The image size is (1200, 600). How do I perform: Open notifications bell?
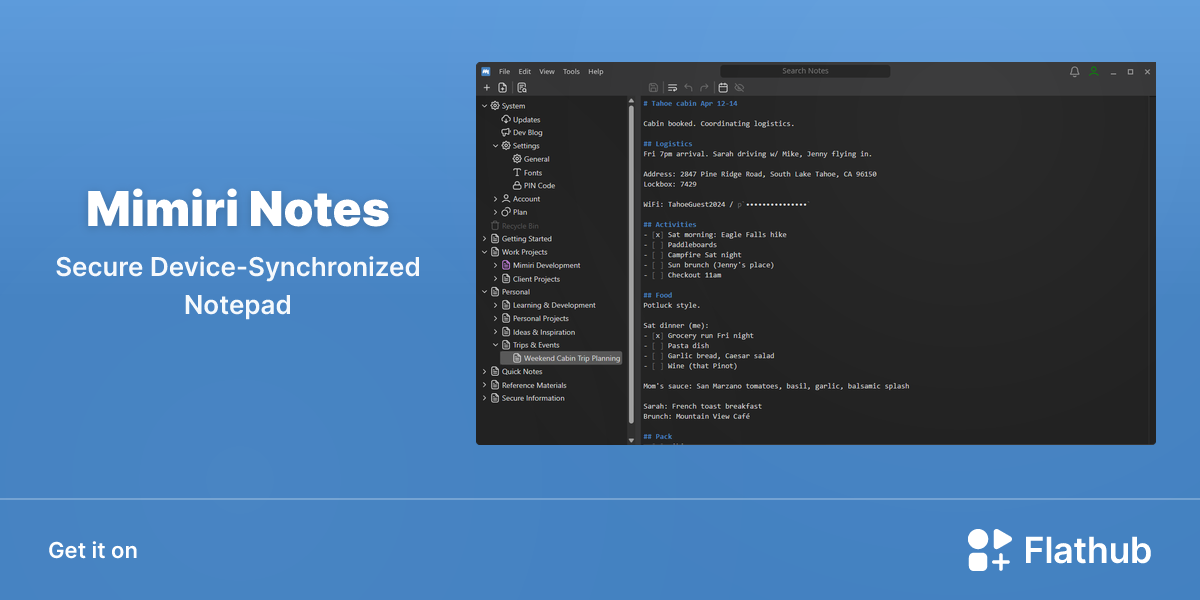[1075, 72]
